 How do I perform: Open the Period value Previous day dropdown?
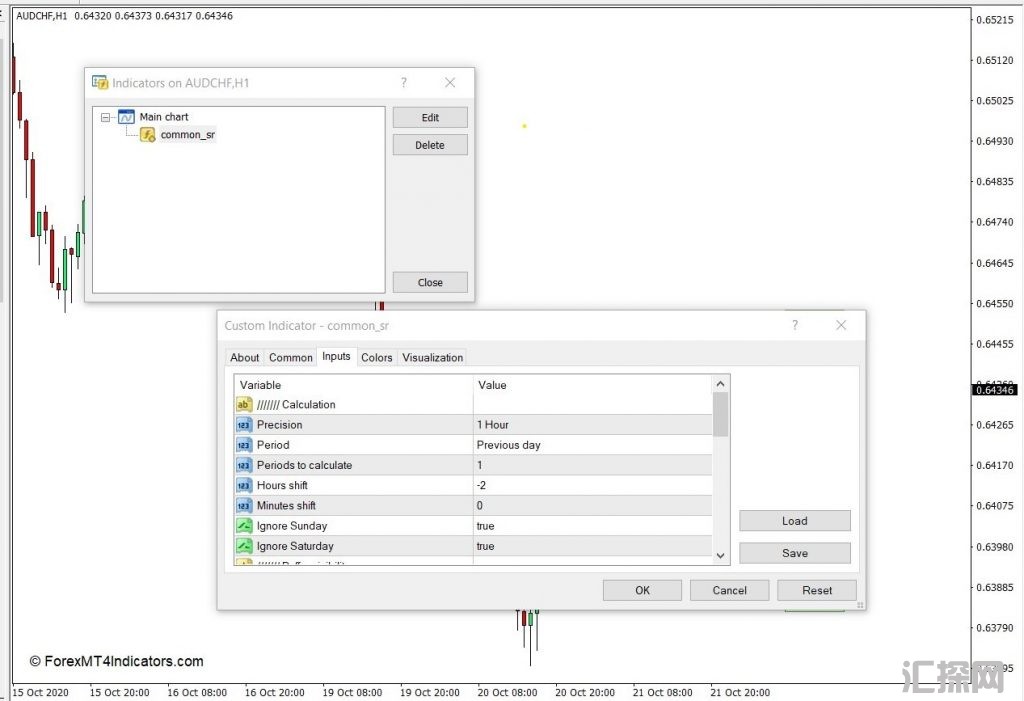pos(592,445)
